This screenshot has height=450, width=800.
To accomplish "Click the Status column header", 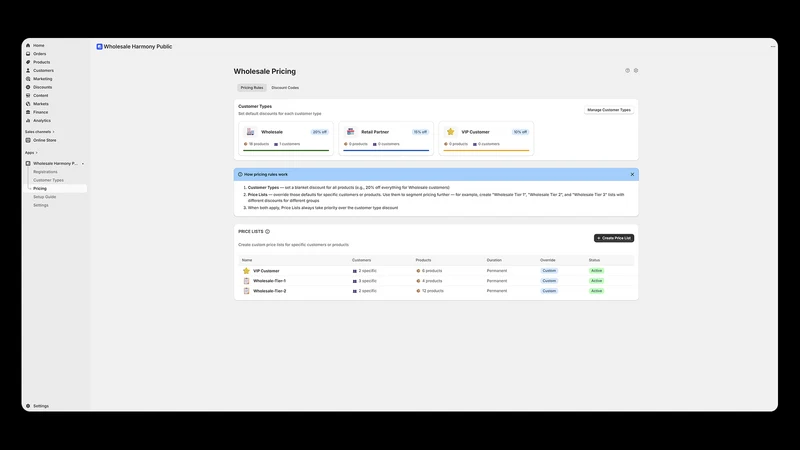I will [594, 260].
